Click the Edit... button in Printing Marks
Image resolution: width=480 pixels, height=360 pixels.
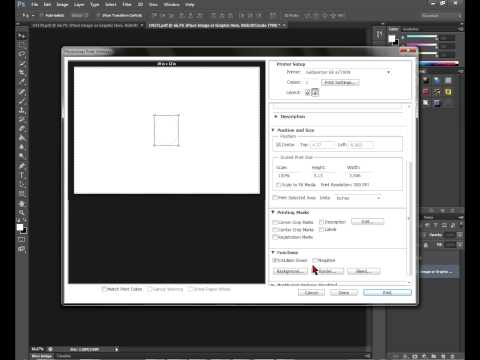pos(367,222)
